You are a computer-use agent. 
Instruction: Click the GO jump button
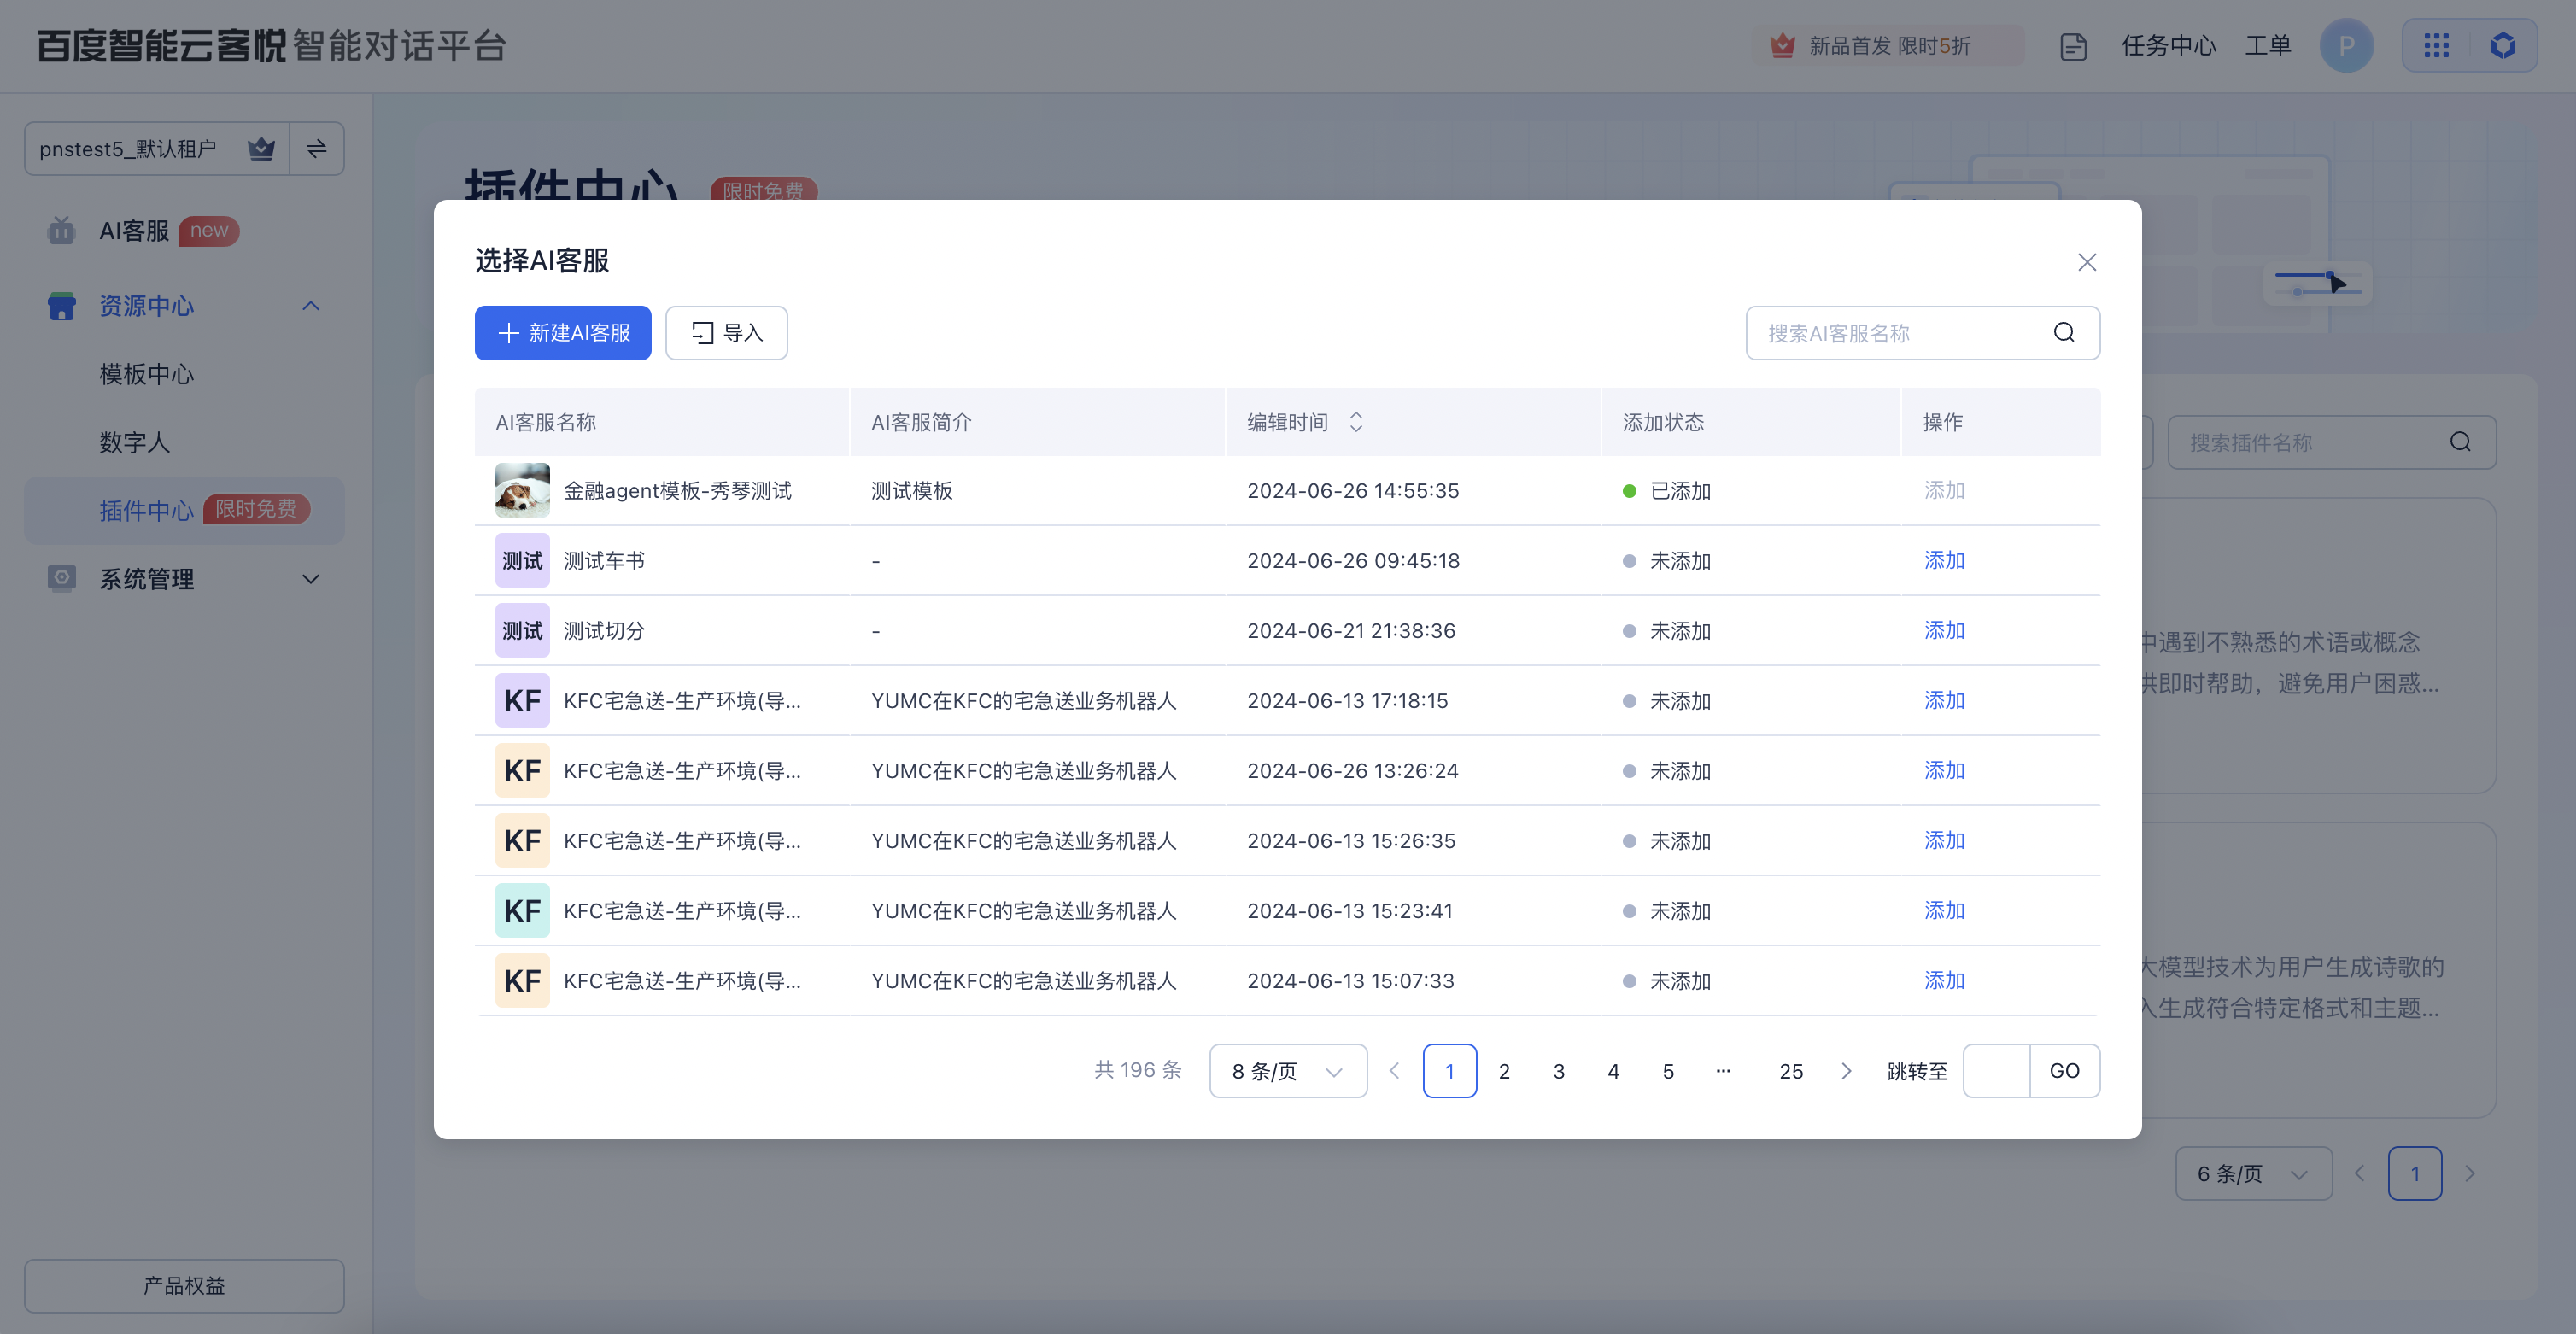click(2065, 1071)
